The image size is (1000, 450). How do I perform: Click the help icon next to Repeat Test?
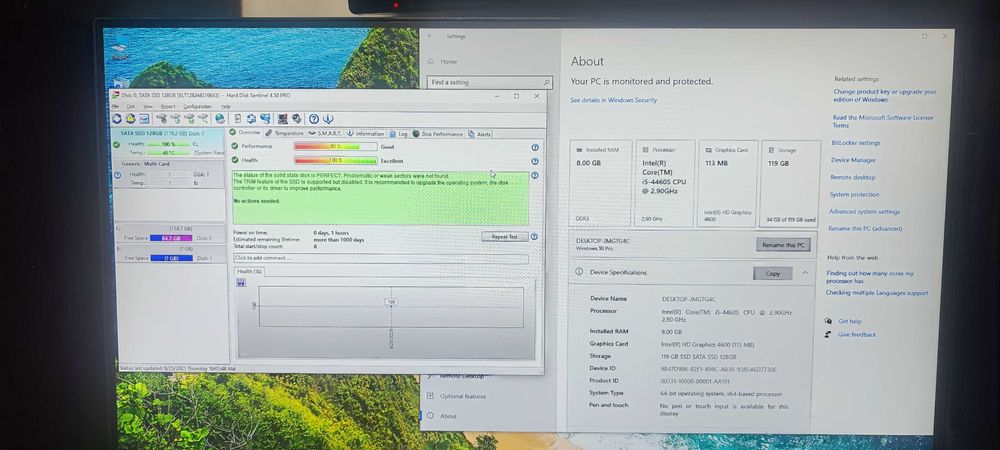pyautogui.click(x=534, y=236)
